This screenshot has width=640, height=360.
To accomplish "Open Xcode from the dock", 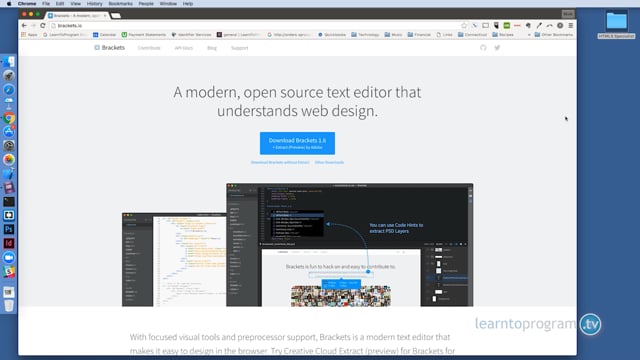I will (x=9, y=173).
